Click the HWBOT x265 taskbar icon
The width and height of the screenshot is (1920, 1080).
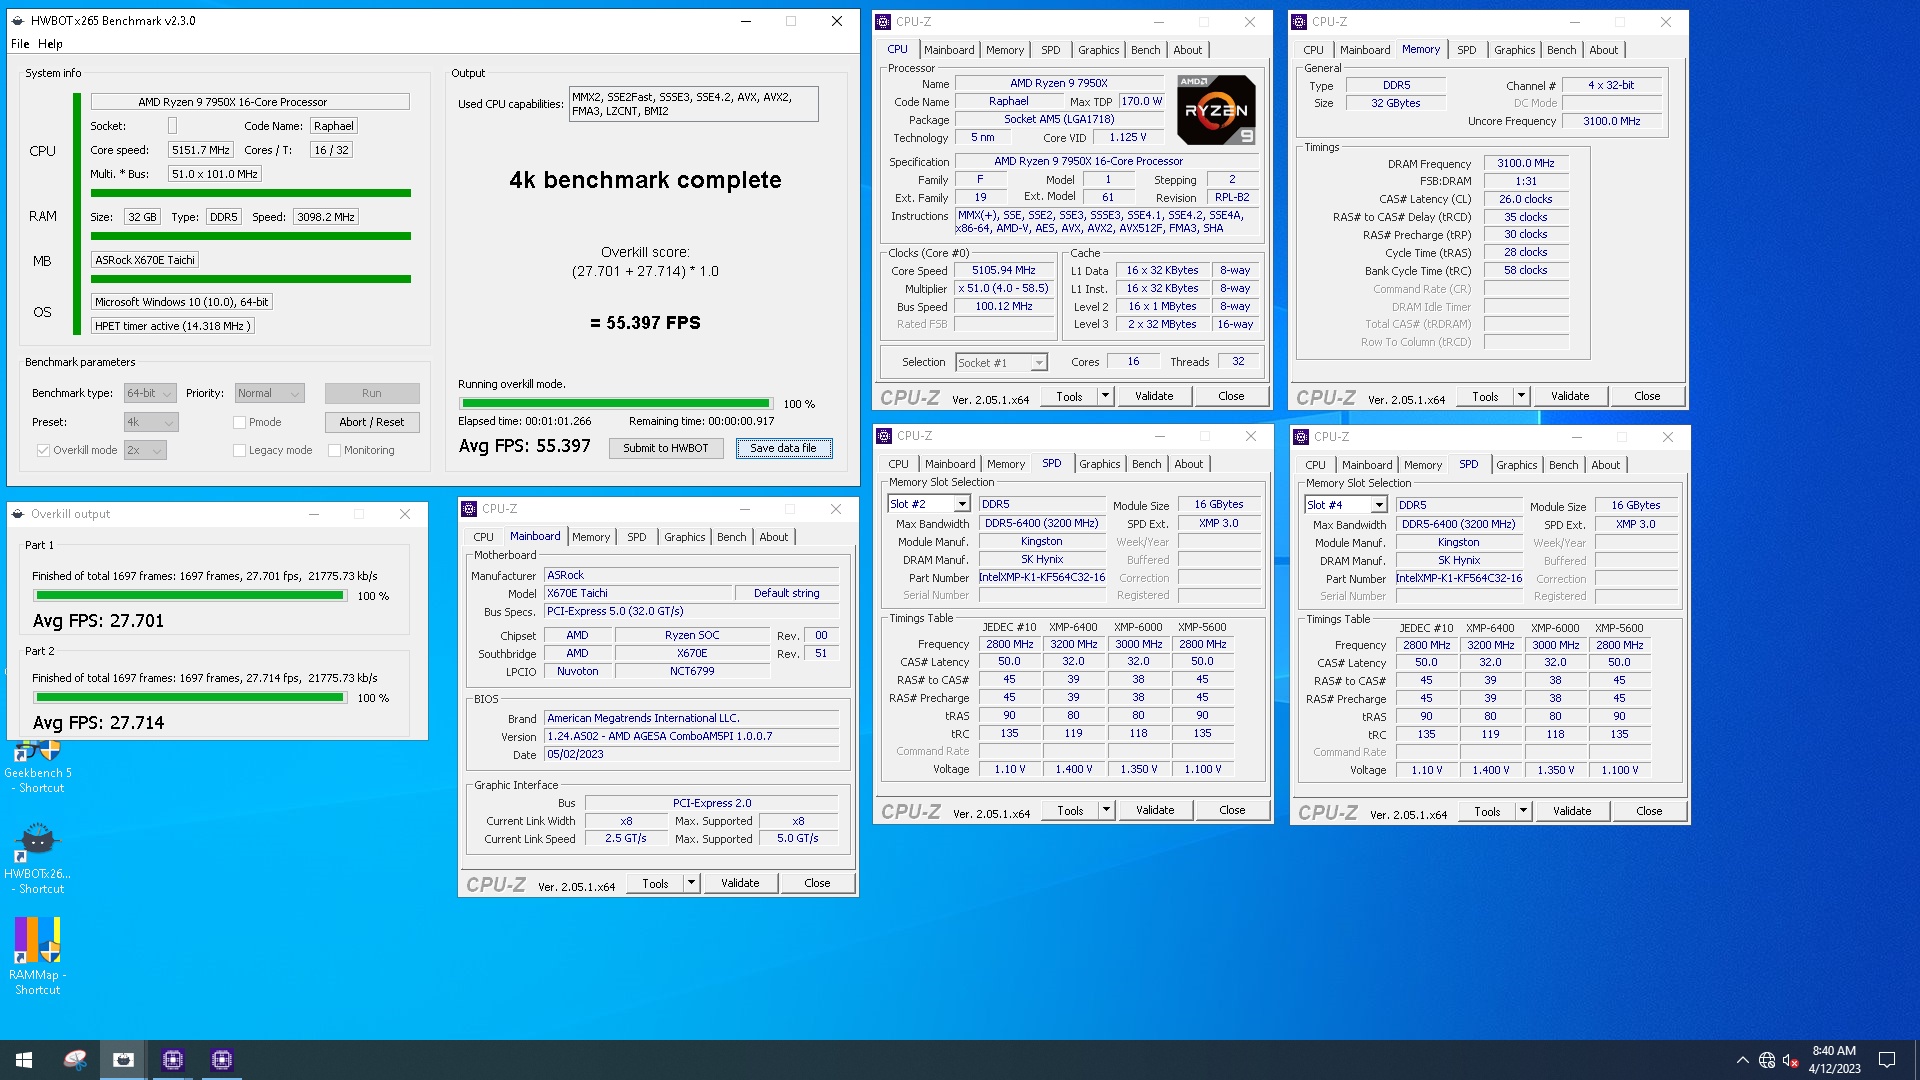[124, 1060]
